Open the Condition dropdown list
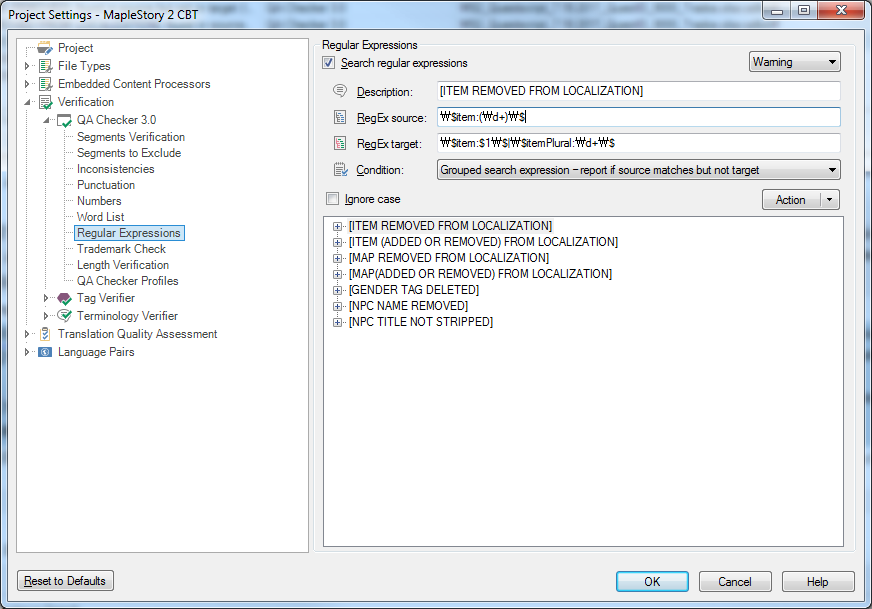 coord(638,170)
